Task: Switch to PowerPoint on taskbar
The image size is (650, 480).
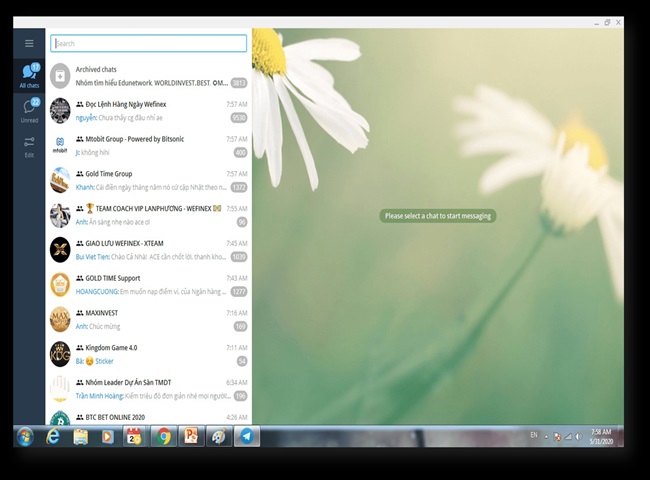Action: point(191,436)
